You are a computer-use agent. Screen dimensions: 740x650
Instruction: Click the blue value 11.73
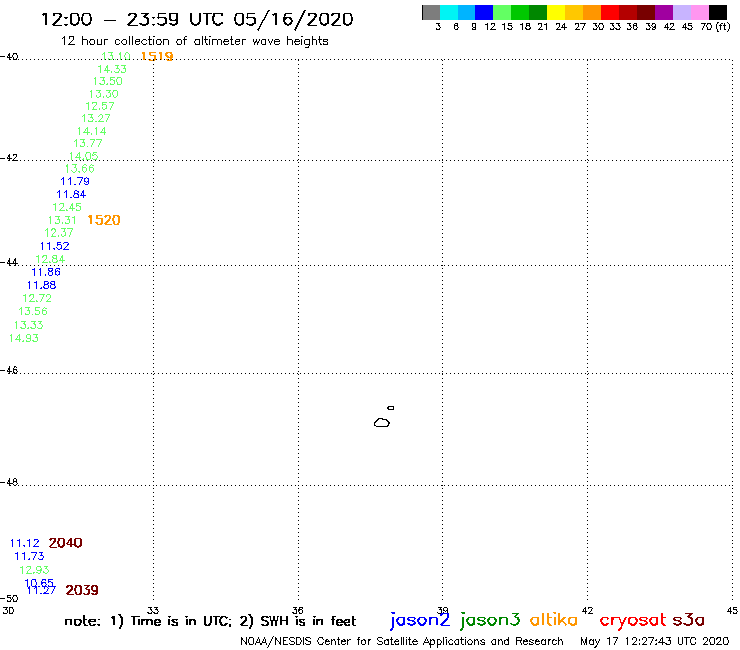(29, 556)
